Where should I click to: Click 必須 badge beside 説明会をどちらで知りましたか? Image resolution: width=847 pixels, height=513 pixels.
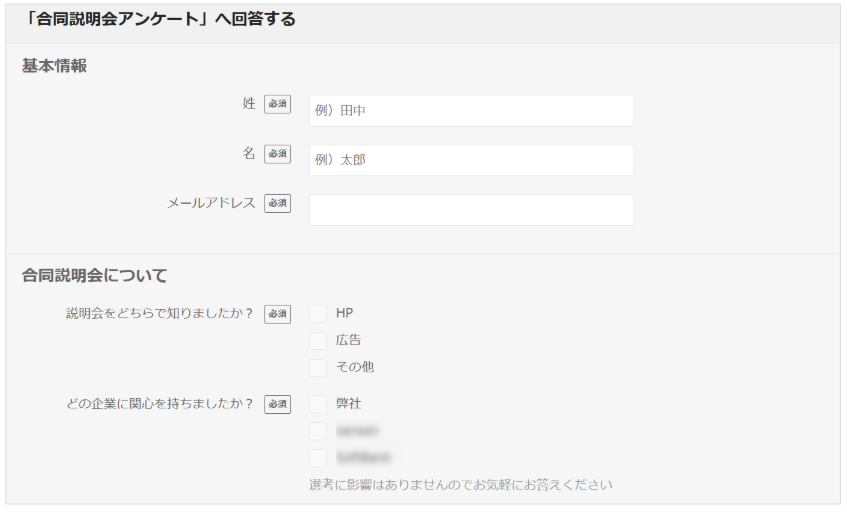pos(277,314)
